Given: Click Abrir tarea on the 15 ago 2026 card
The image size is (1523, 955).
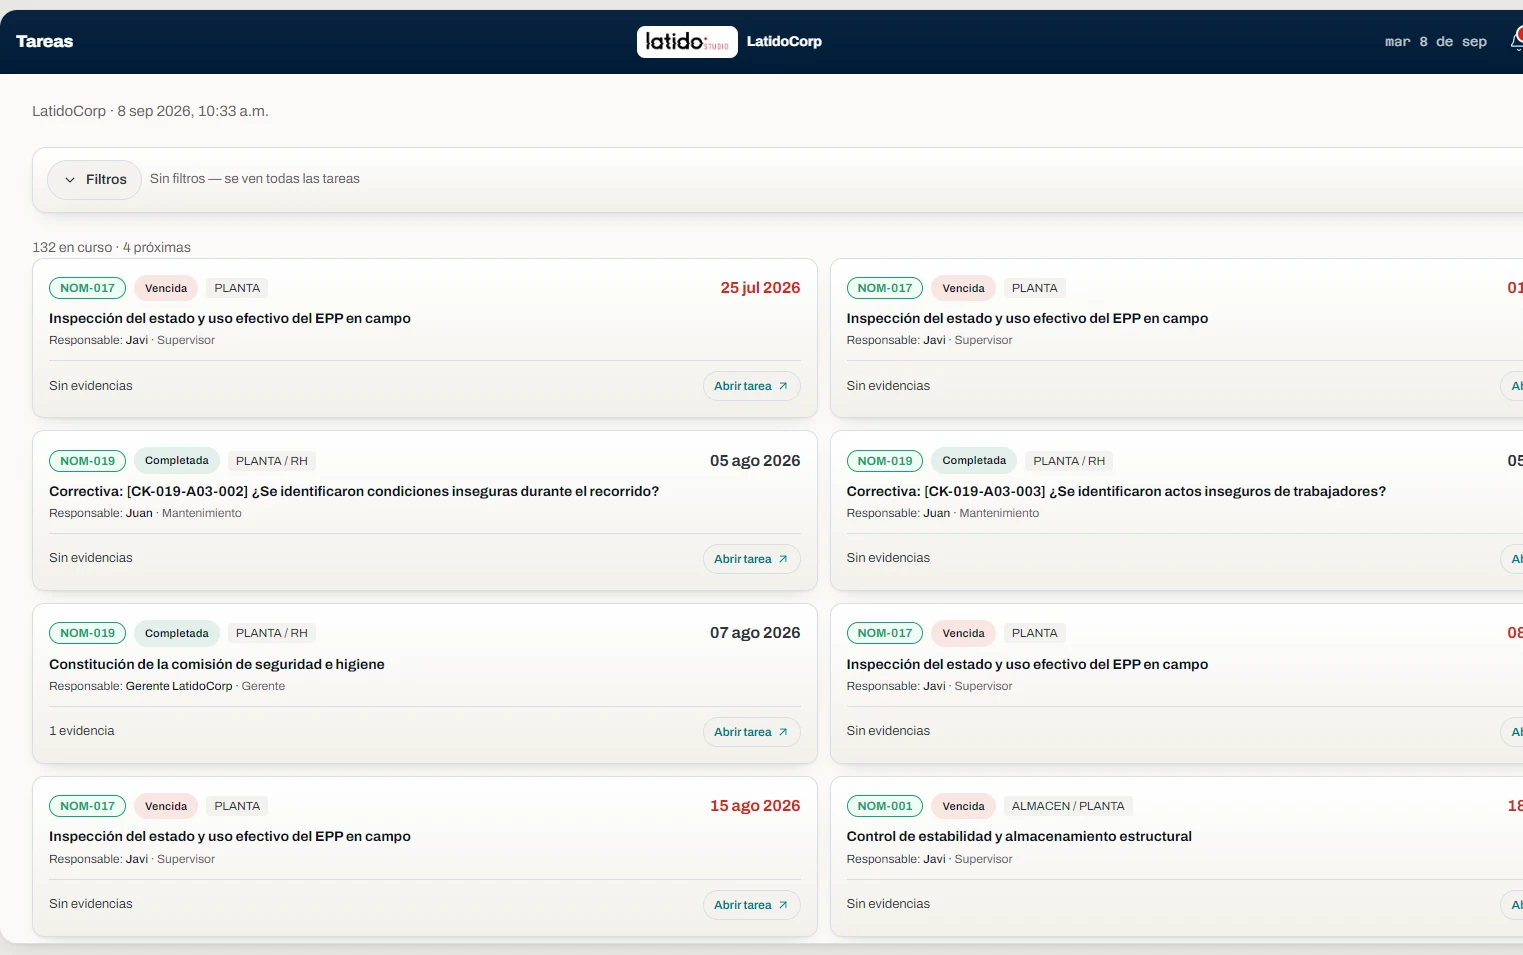Looking at the screenshot, I should 751,905.
